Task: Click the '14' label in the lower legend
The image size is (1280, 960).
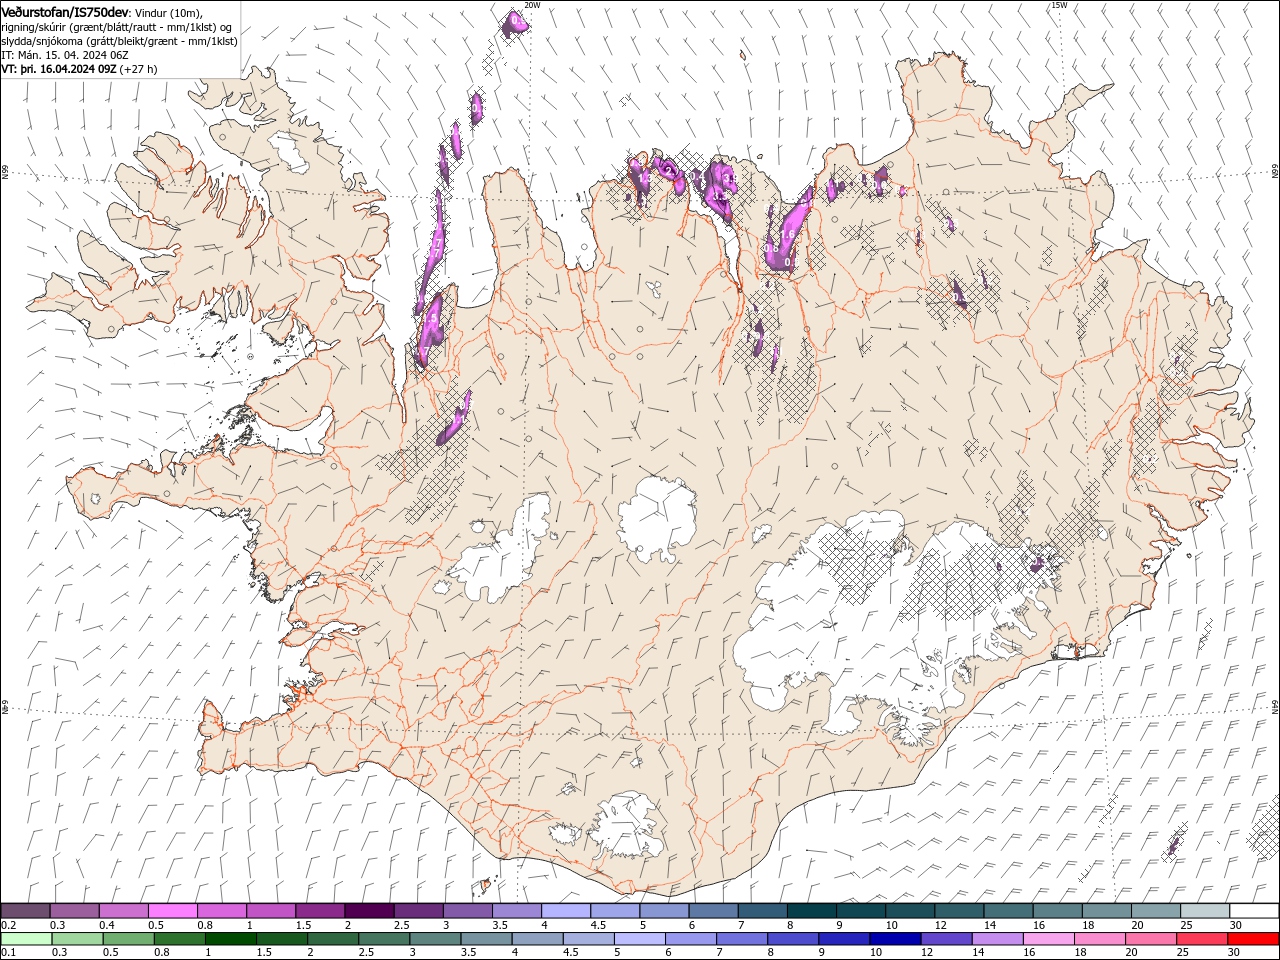Action: click(x=978, y=953)
